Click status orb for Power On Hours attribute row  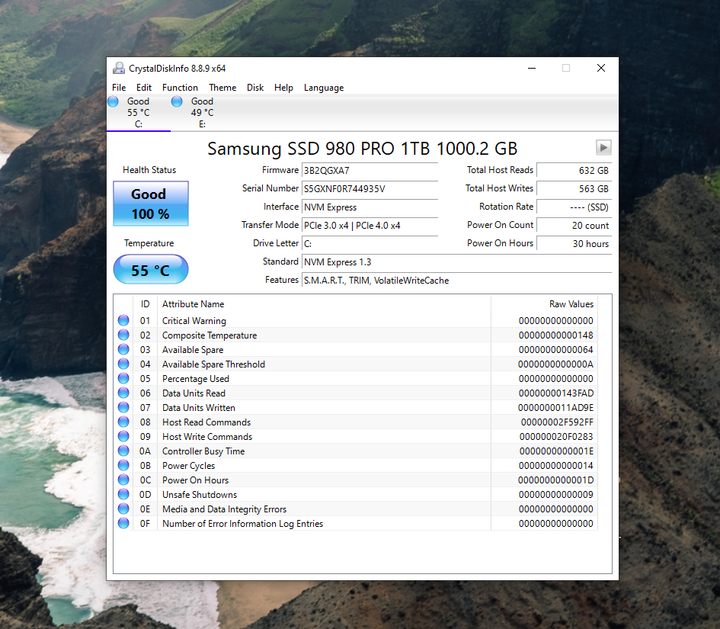pyautogui.click(x=124, y=480)
